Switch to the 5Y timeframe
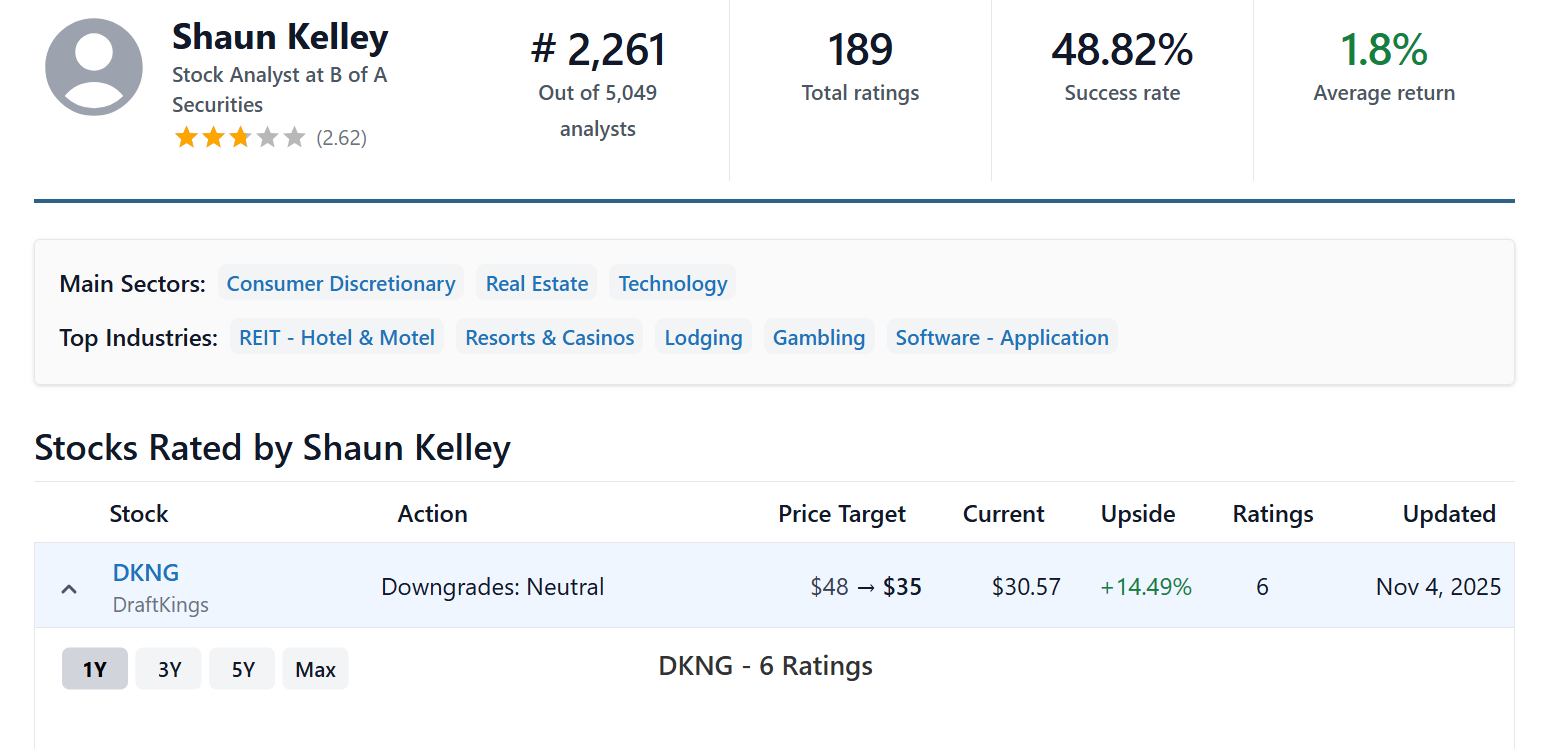The height and width of the screenshot is (749, 1551). coord(241,668)
